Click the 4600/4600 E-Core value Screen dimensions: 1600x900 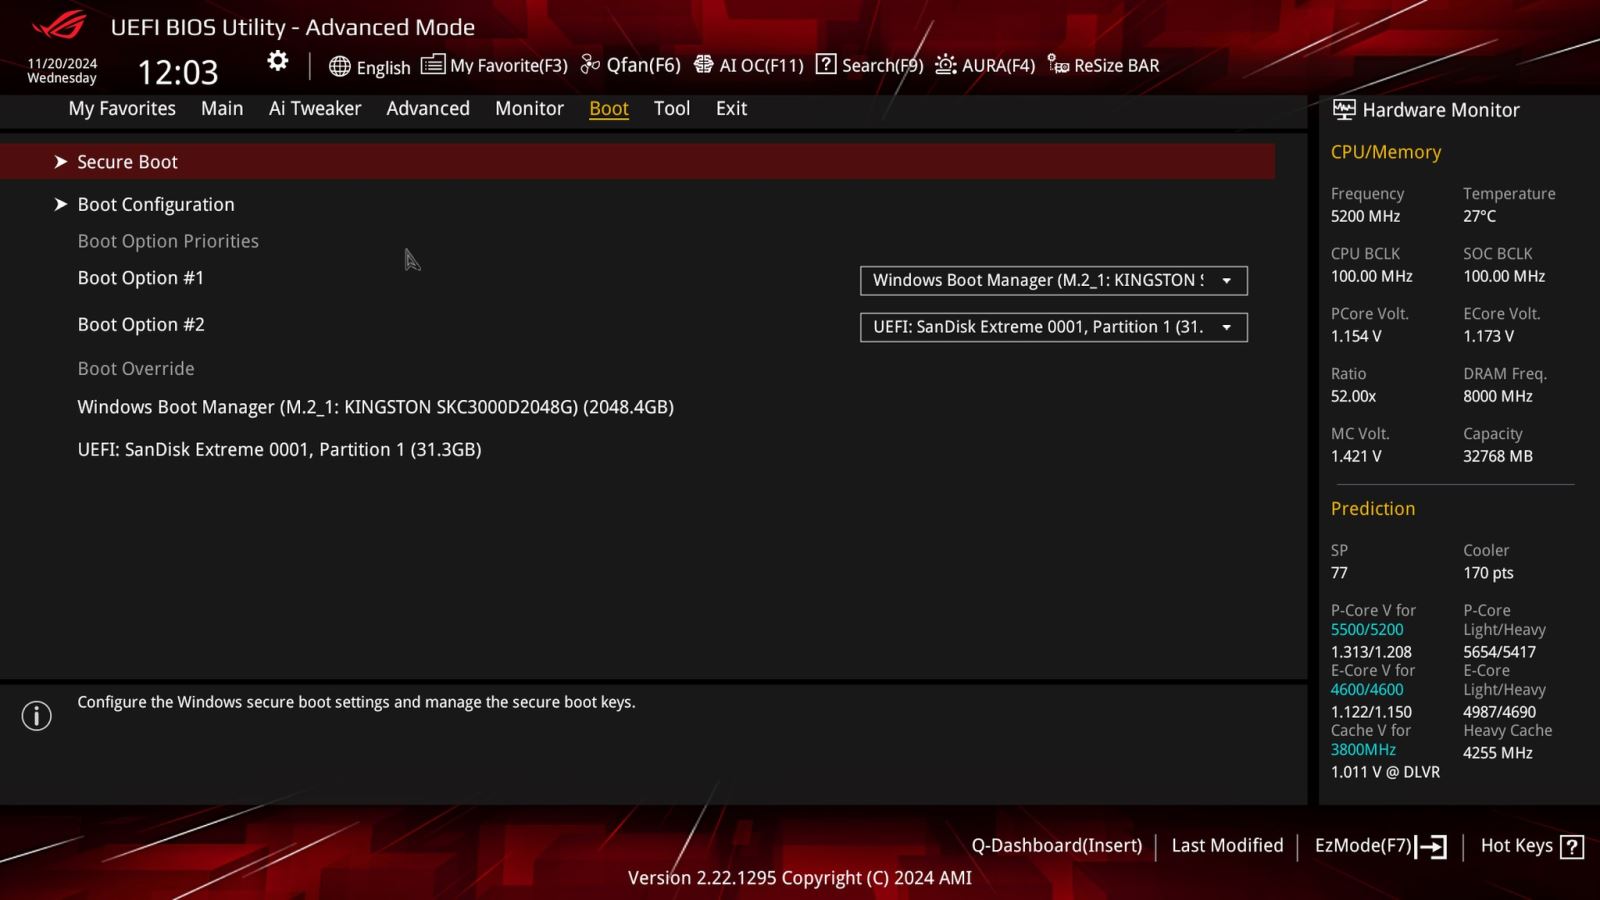click(1367, 689)
